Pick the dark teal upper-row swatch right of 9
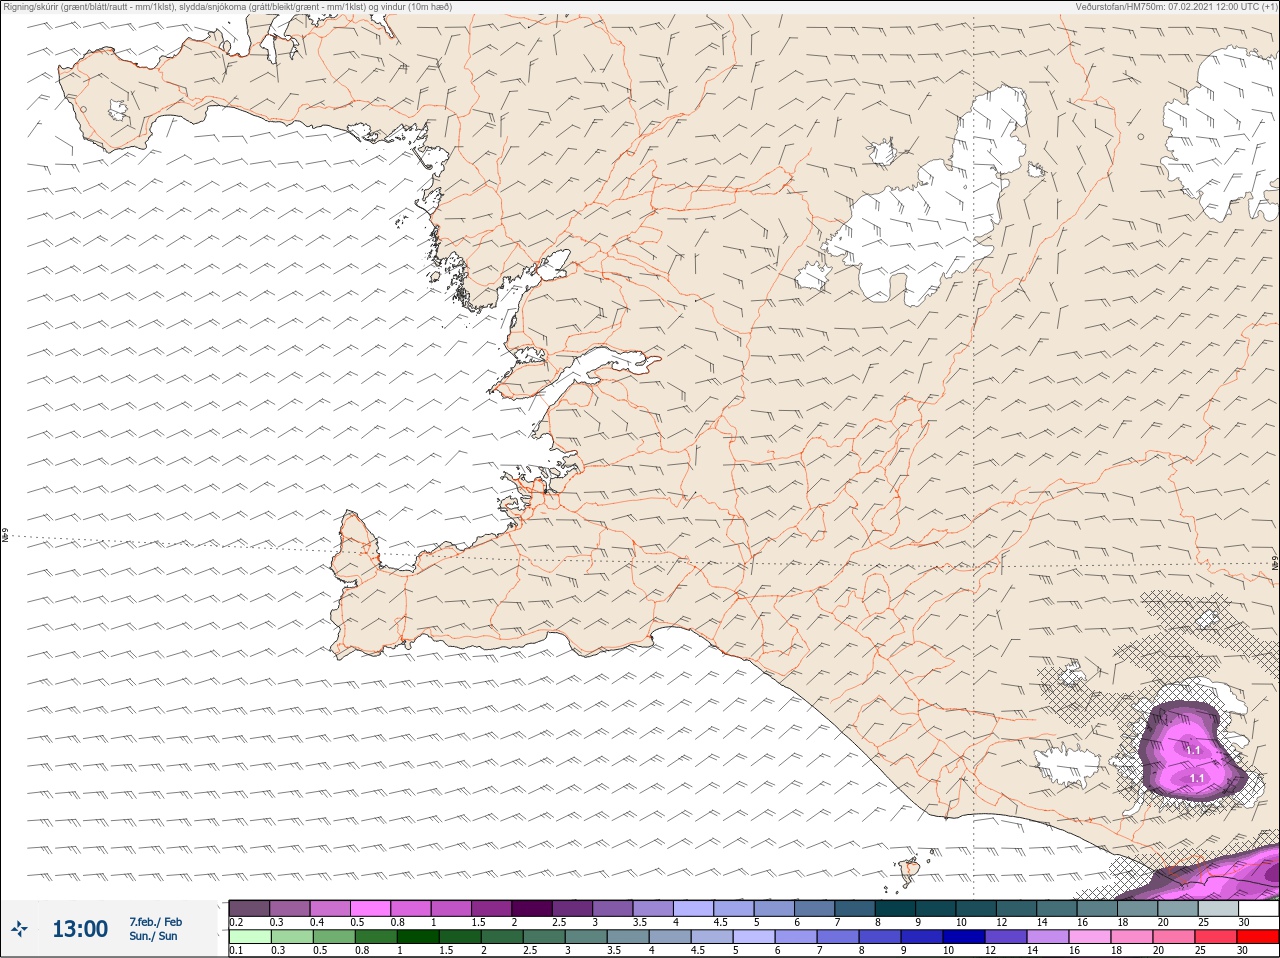The width and height of the screenshot is (1280, 958). [936, 908]
